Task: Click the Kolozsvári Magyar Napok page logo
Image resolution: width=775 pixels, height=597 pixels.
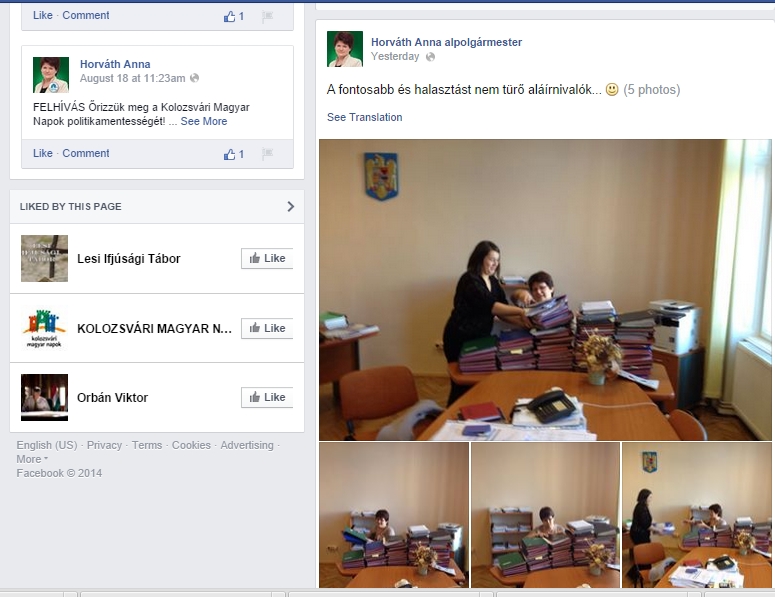Action: 44,328
